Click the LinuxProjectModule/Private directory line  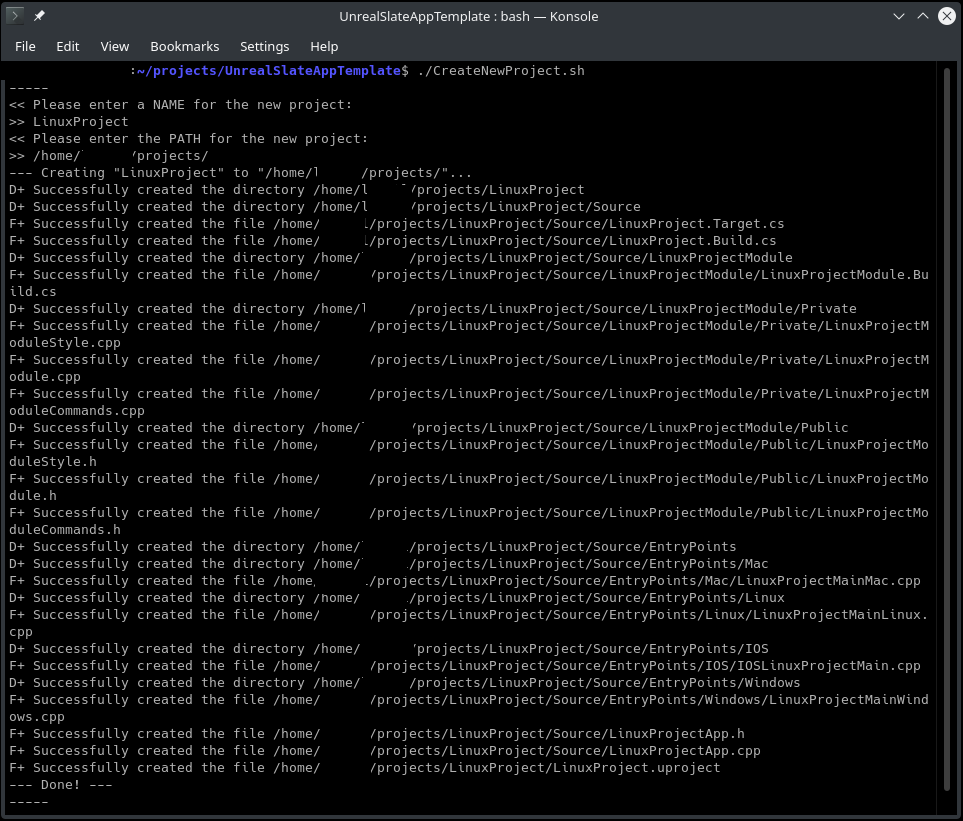433,309
